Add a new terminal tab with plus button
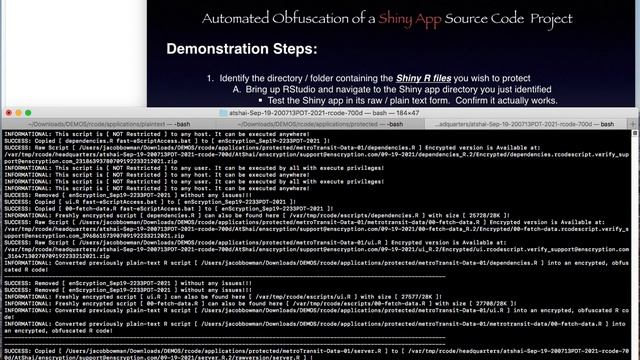Viewport: 640px width, 360px height. pyautogui.click(x=633, y=124)
